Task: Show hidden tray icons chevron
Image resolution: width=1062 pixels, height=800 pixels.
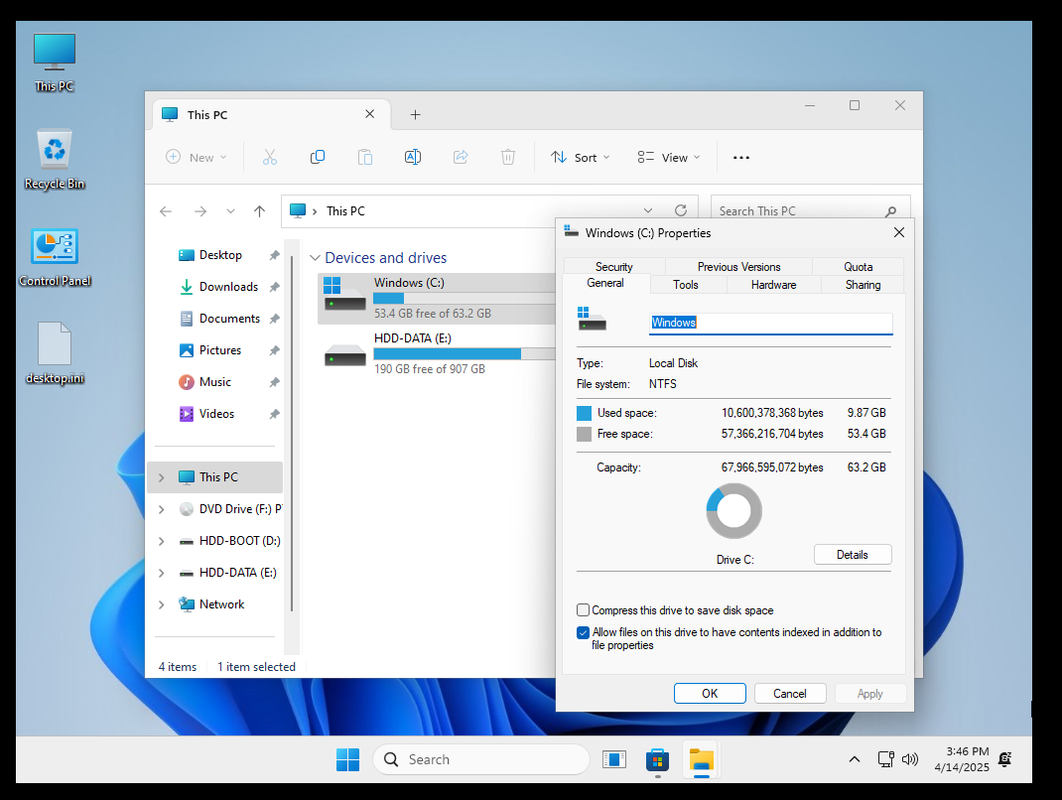Action: pyautogui.click(x=855, y=759)
